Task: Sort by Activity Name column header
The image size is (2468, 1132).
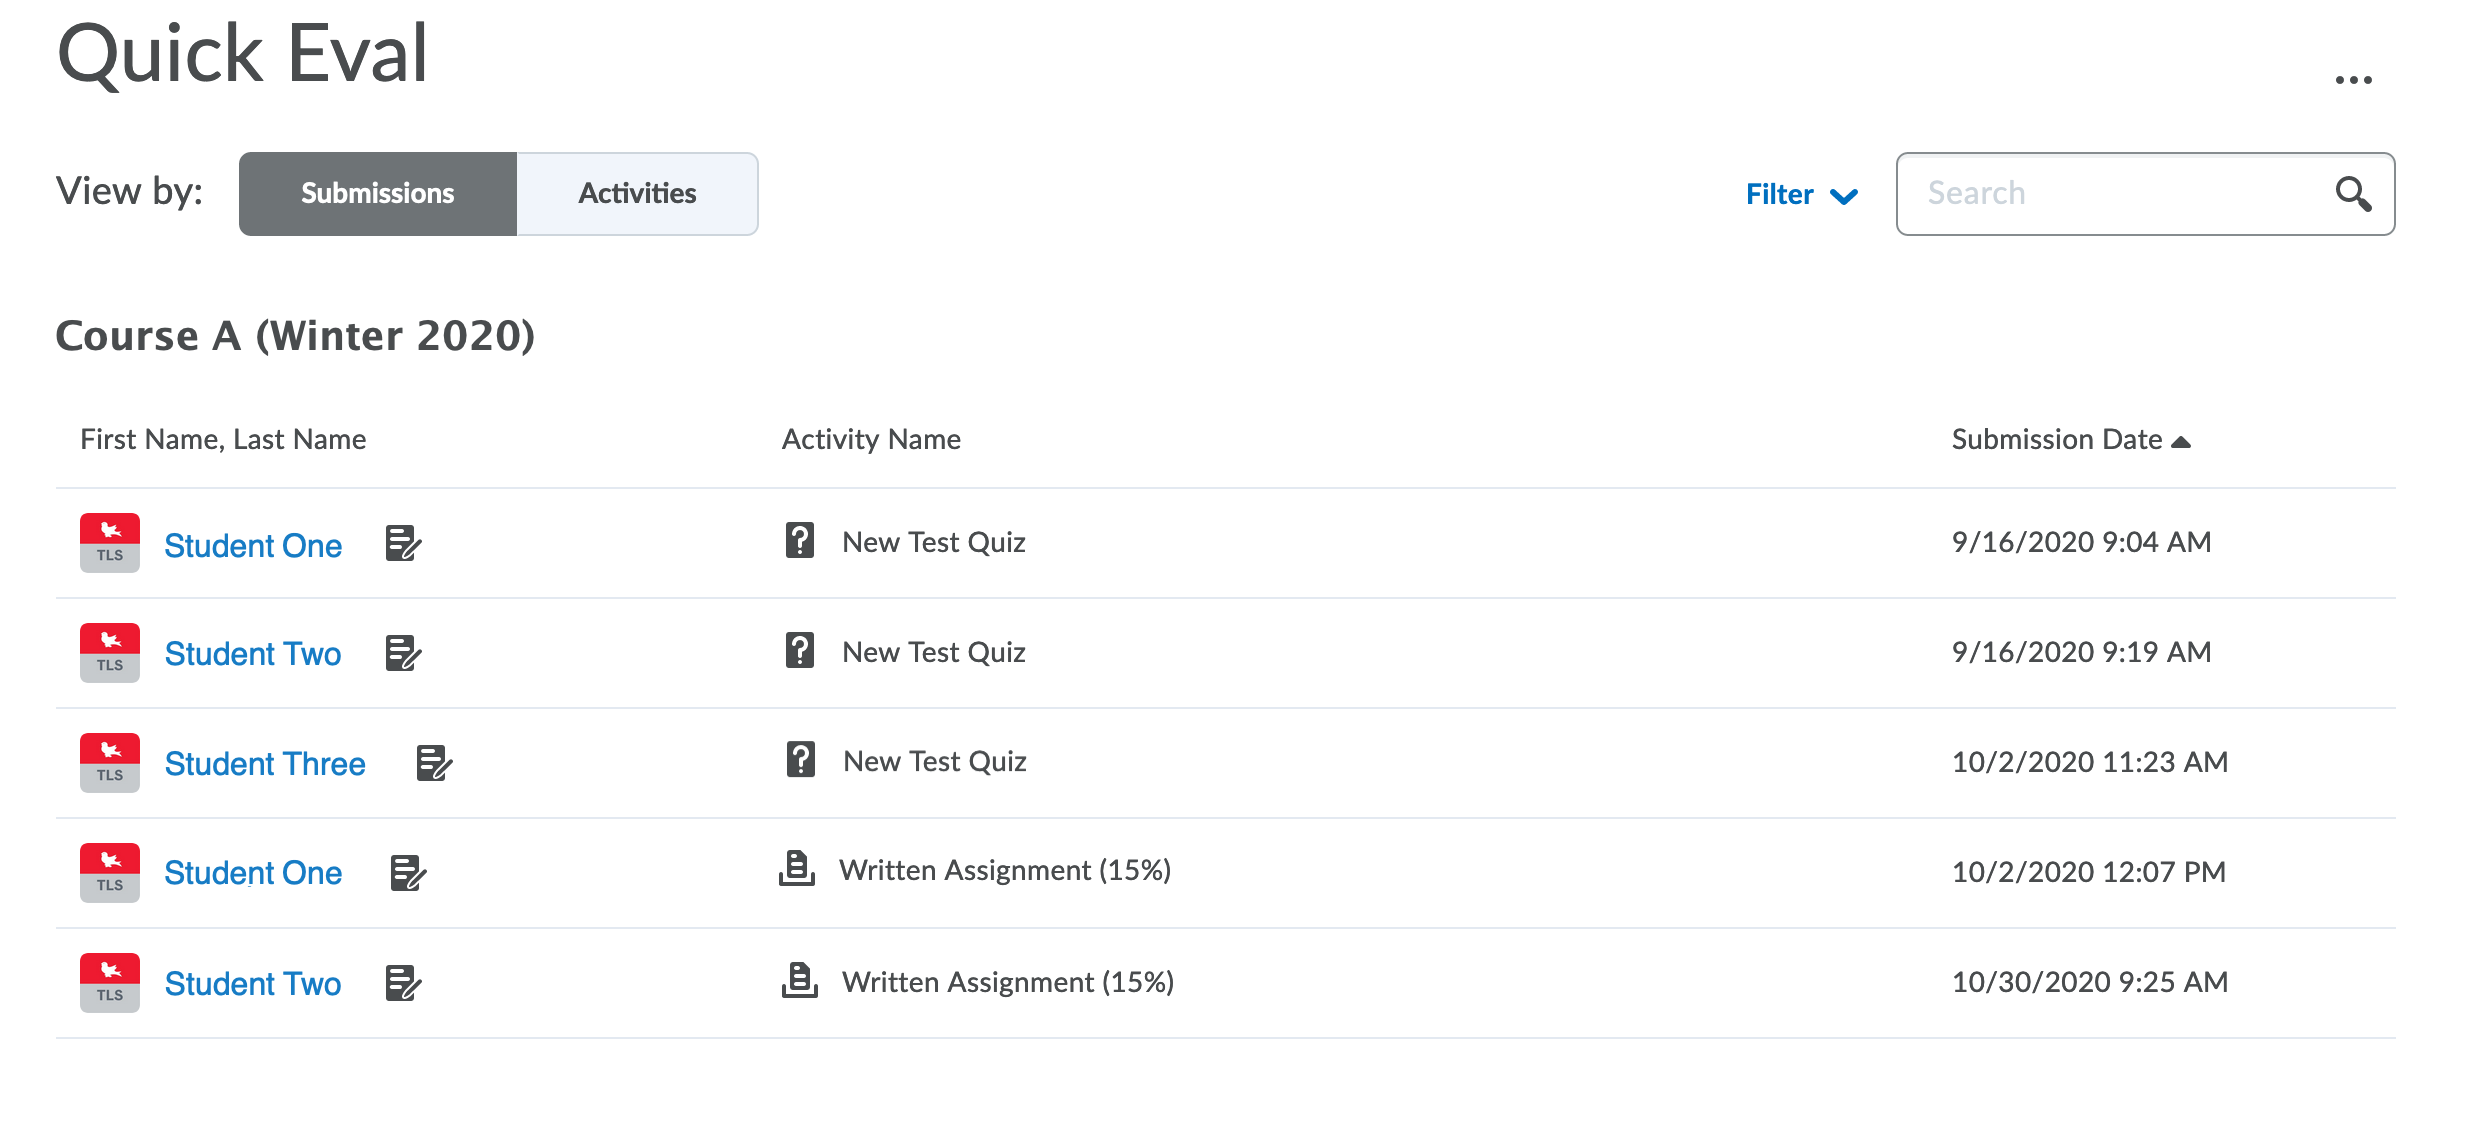Action: pyautogui.click(x=871, y=440)
